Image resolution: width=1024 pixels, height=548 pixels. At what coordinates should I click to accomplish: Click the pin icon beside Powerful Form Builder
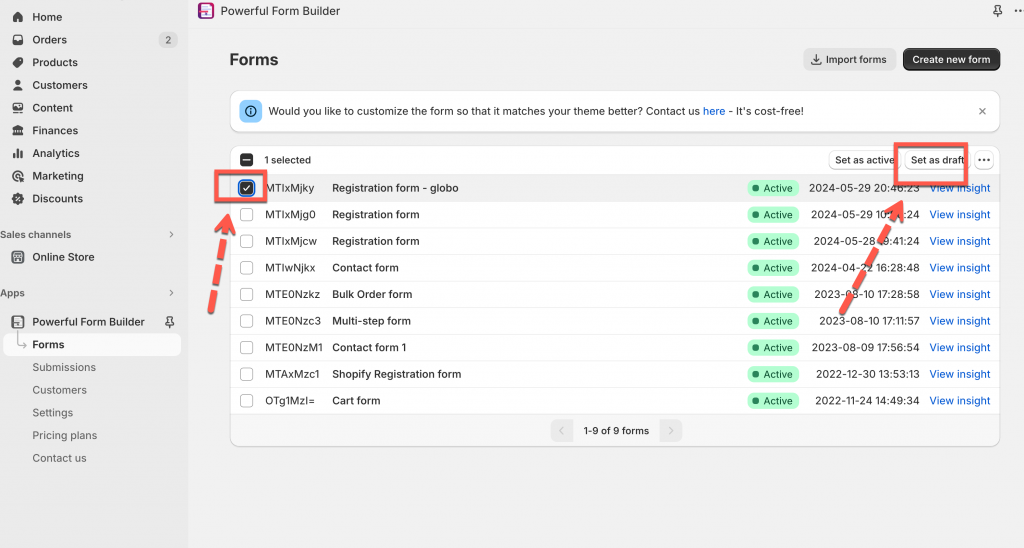coord(169,322)
